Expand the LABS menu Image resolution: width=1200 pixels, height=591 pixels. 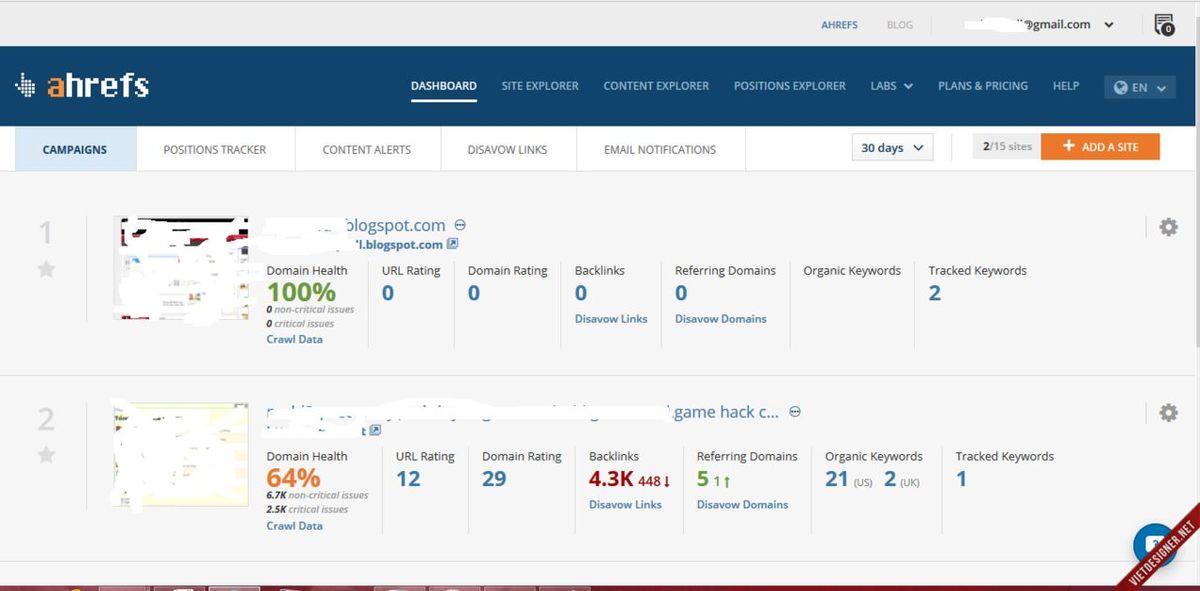891,86
